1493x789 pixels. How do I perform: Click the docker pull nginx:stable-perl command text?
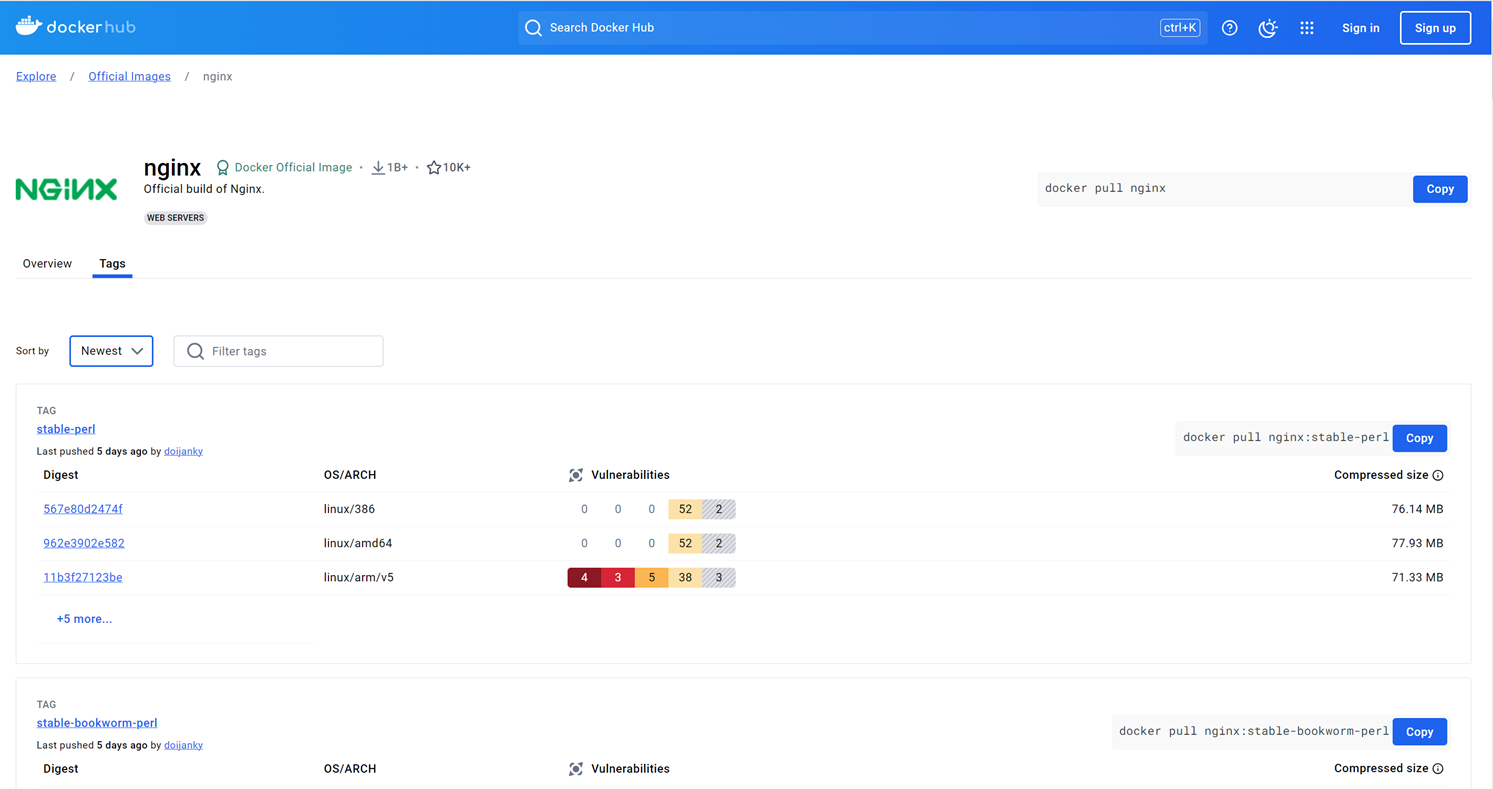[x=1286, y=438]
